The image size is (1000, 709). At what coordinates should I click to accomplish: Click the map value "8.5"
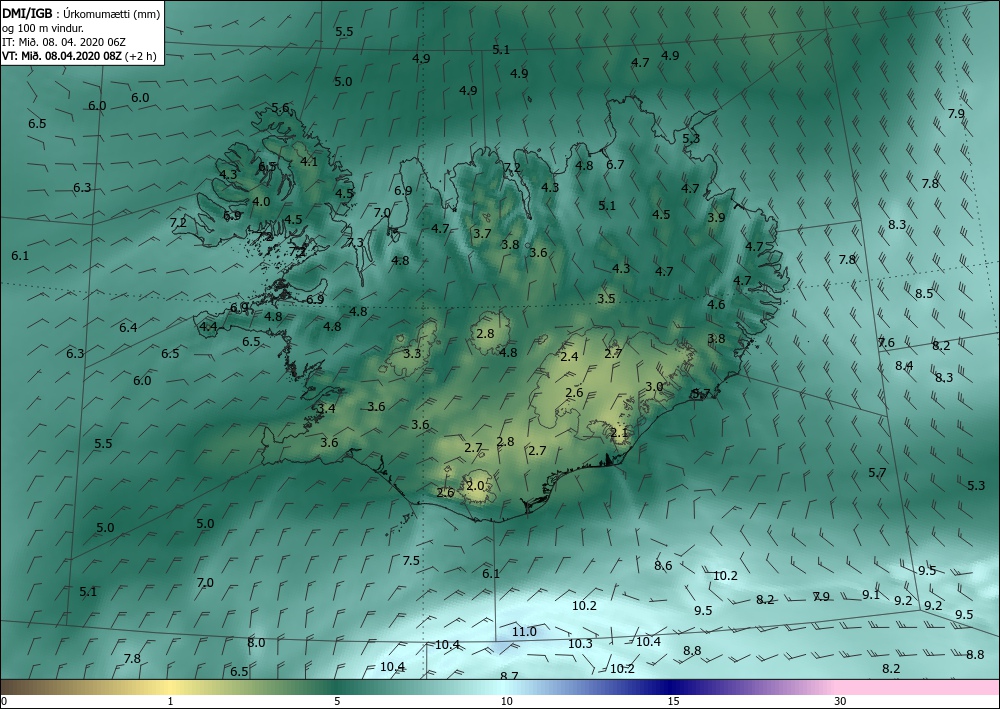tap(924, 294)
